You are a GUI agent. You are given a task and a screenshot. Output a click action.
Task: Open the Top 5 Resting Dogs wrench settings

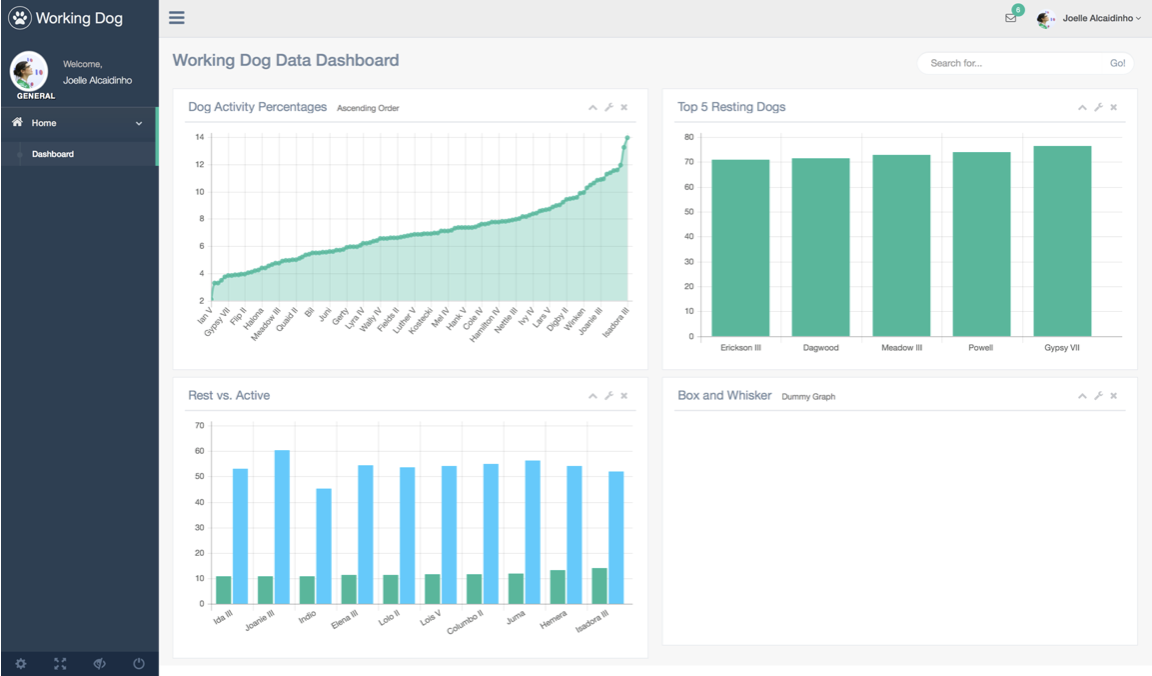click(x=1098, y=107)
